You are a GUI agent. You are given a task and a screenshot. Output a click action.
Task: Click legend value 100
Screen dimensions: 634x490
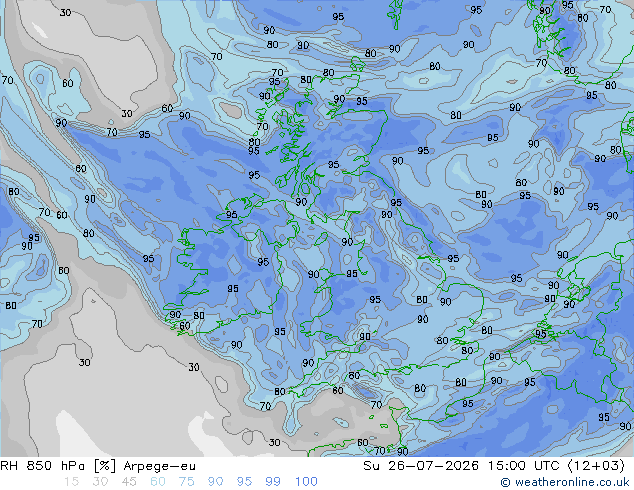(306, 482)
